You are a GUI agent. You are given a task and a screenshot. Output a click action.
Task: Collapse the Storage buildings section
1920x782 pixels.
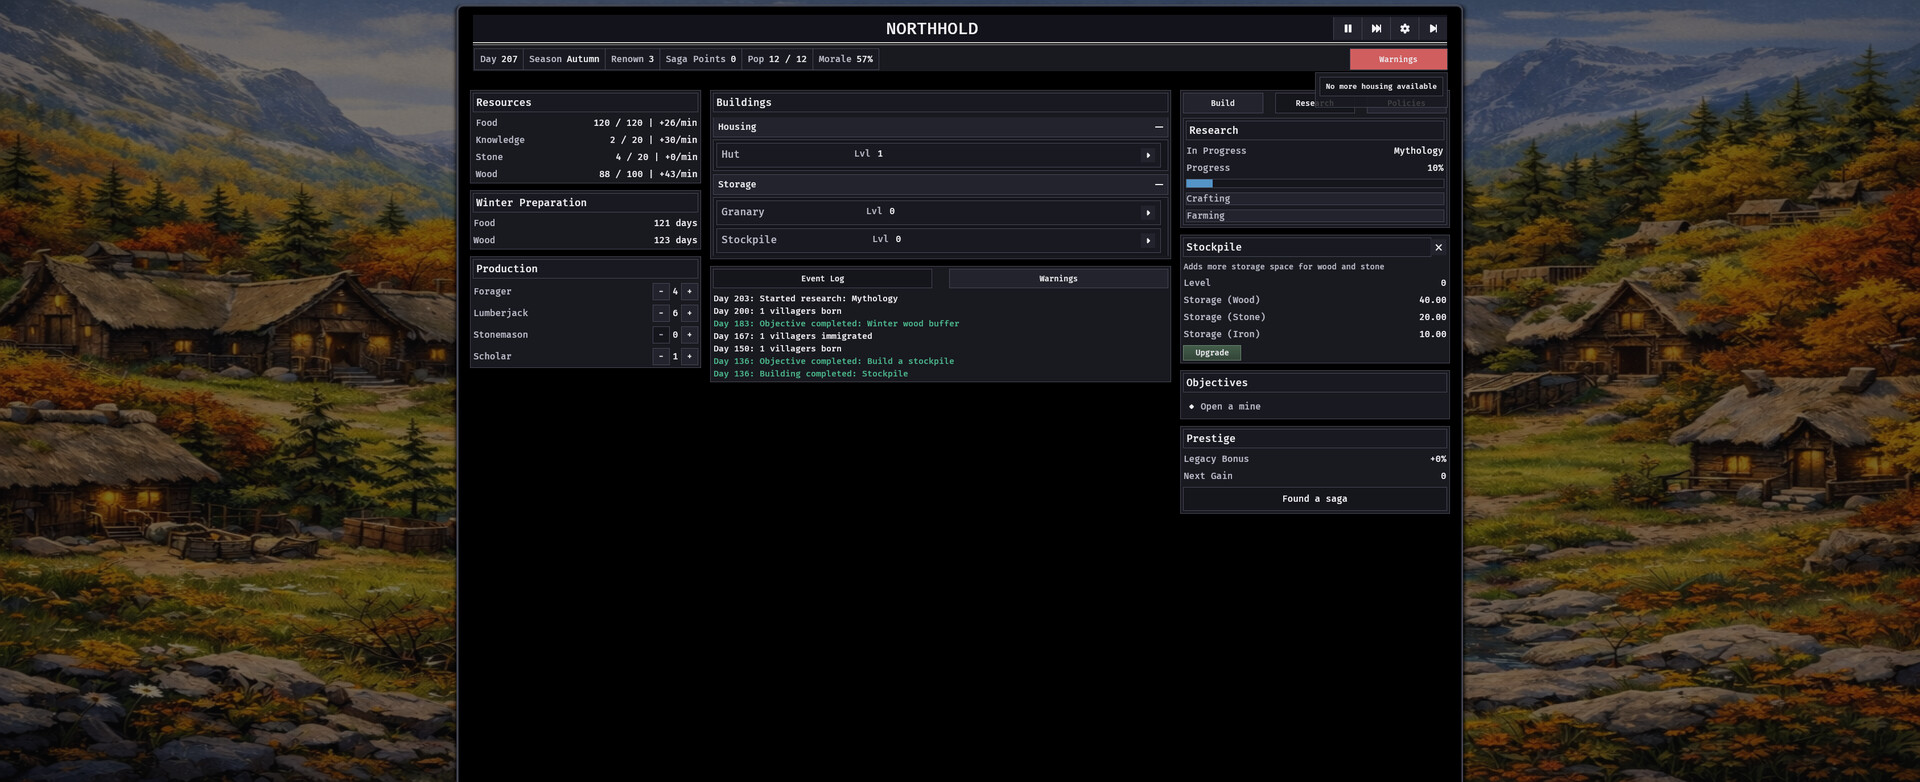pos(1158,185)
